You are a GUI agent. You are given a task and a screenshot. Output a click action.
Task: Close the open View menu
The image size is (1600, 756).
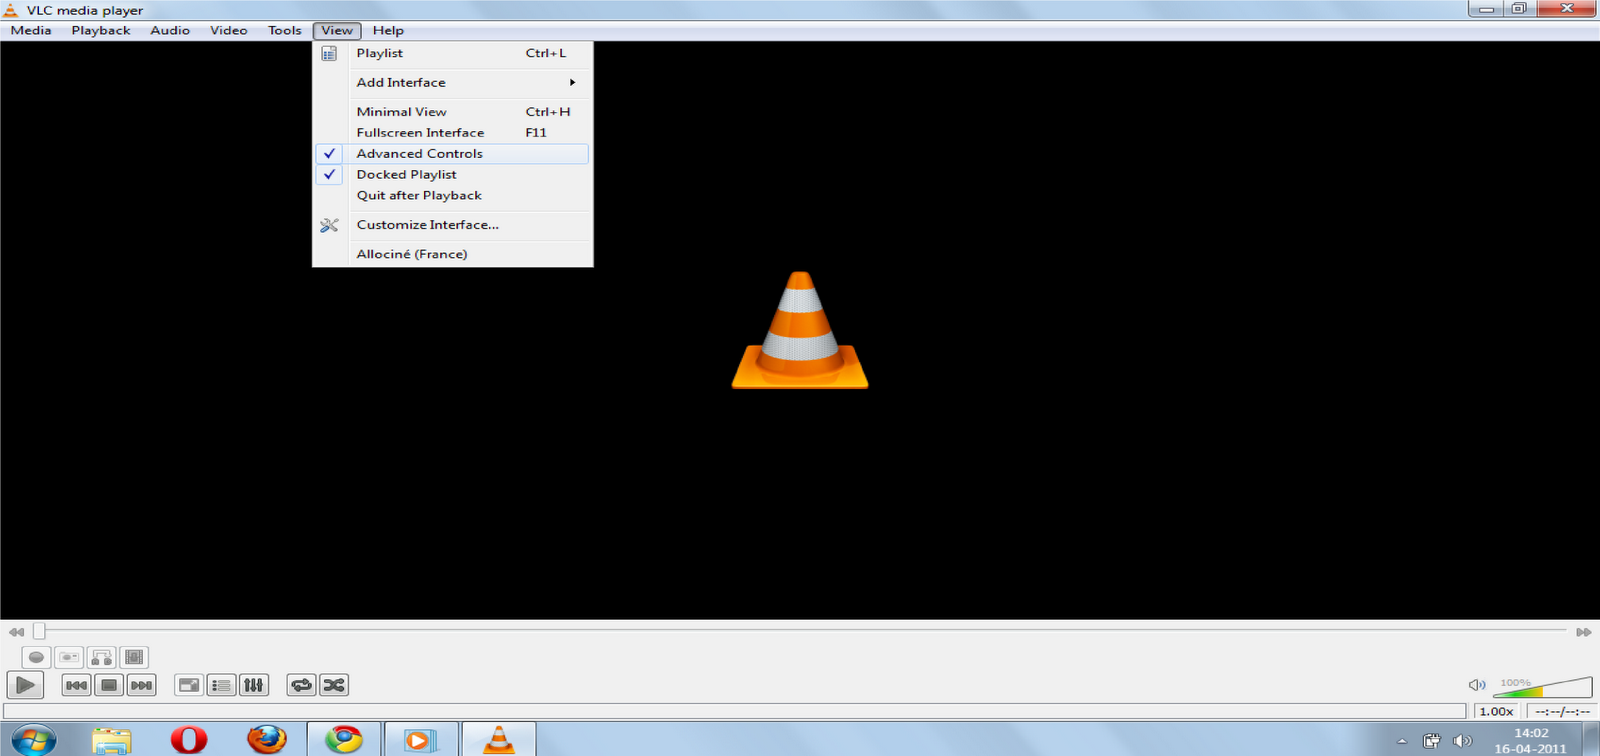point(337,30)
